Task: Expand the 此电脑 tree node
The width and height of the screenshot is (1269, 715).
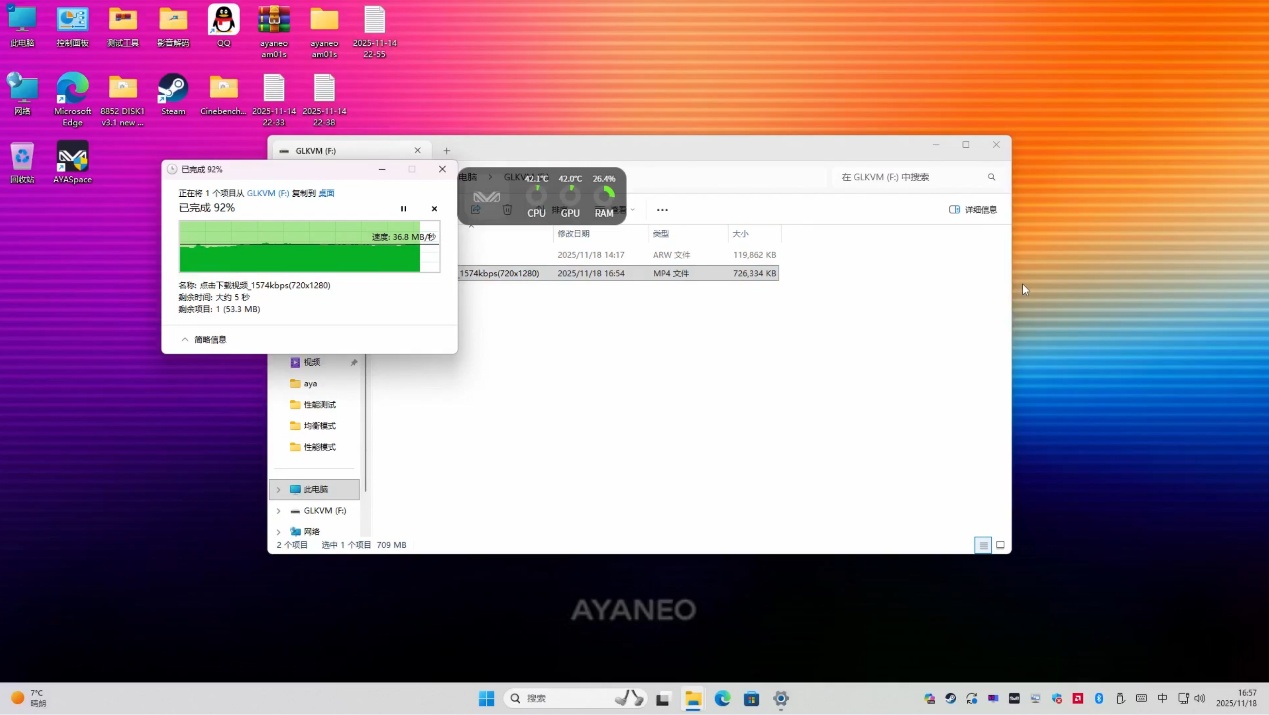Action: pyautogui.click(x=279, y=490)
